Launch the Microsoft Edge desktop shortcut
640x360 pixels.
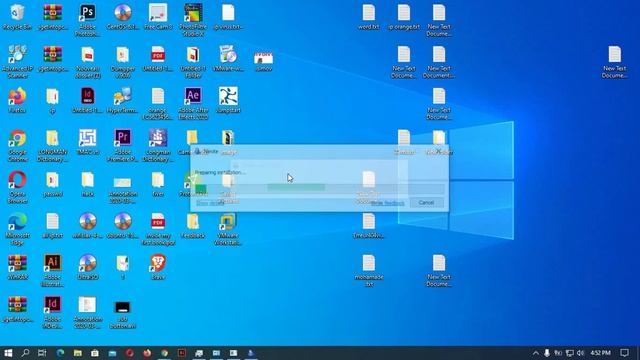click(x=17, y=229)
